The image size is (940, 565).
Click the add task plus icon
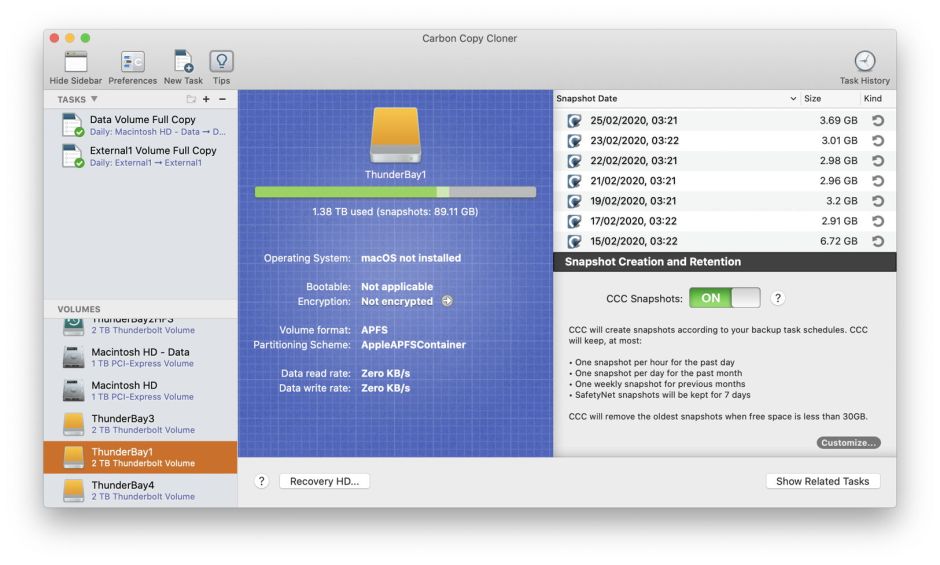tap(206, 100)
